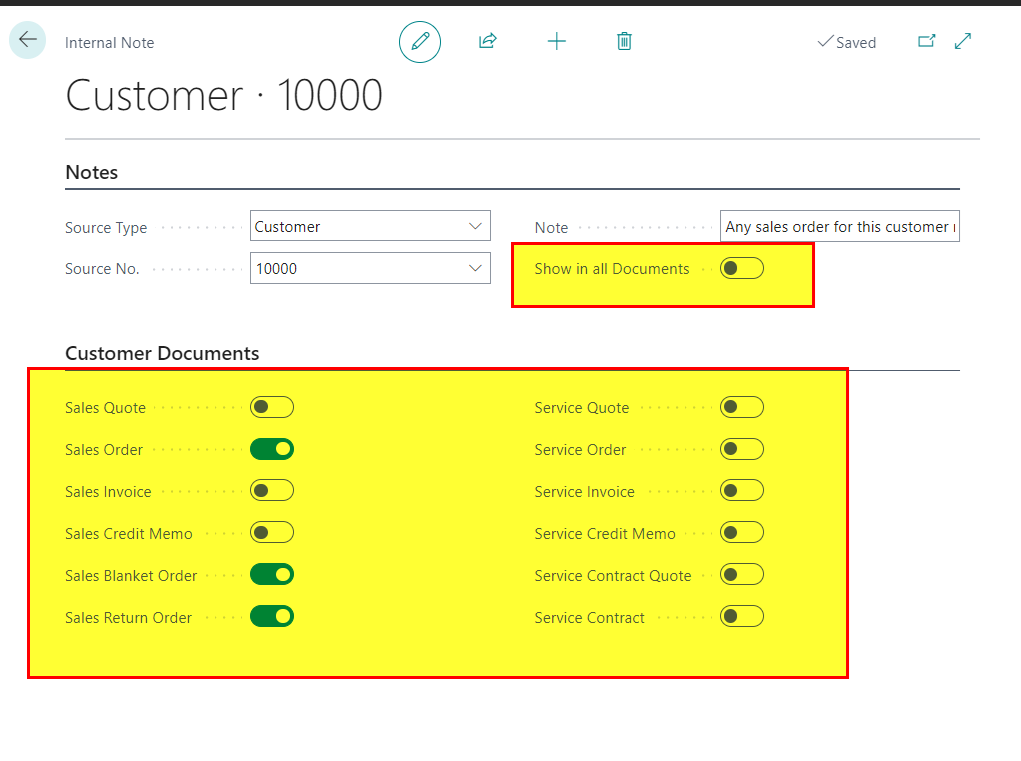
Task: Collapse the Customer Documents section header
Action: (162, 353)
